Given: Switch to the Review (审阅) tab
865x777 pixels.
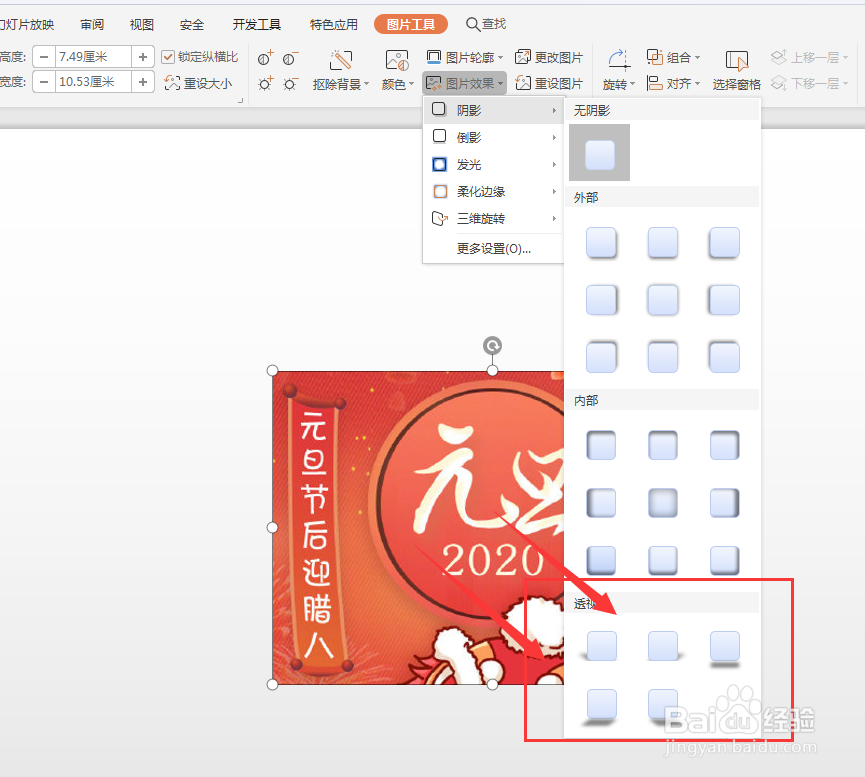Looking at the screenshot, I should pos(92,24).
